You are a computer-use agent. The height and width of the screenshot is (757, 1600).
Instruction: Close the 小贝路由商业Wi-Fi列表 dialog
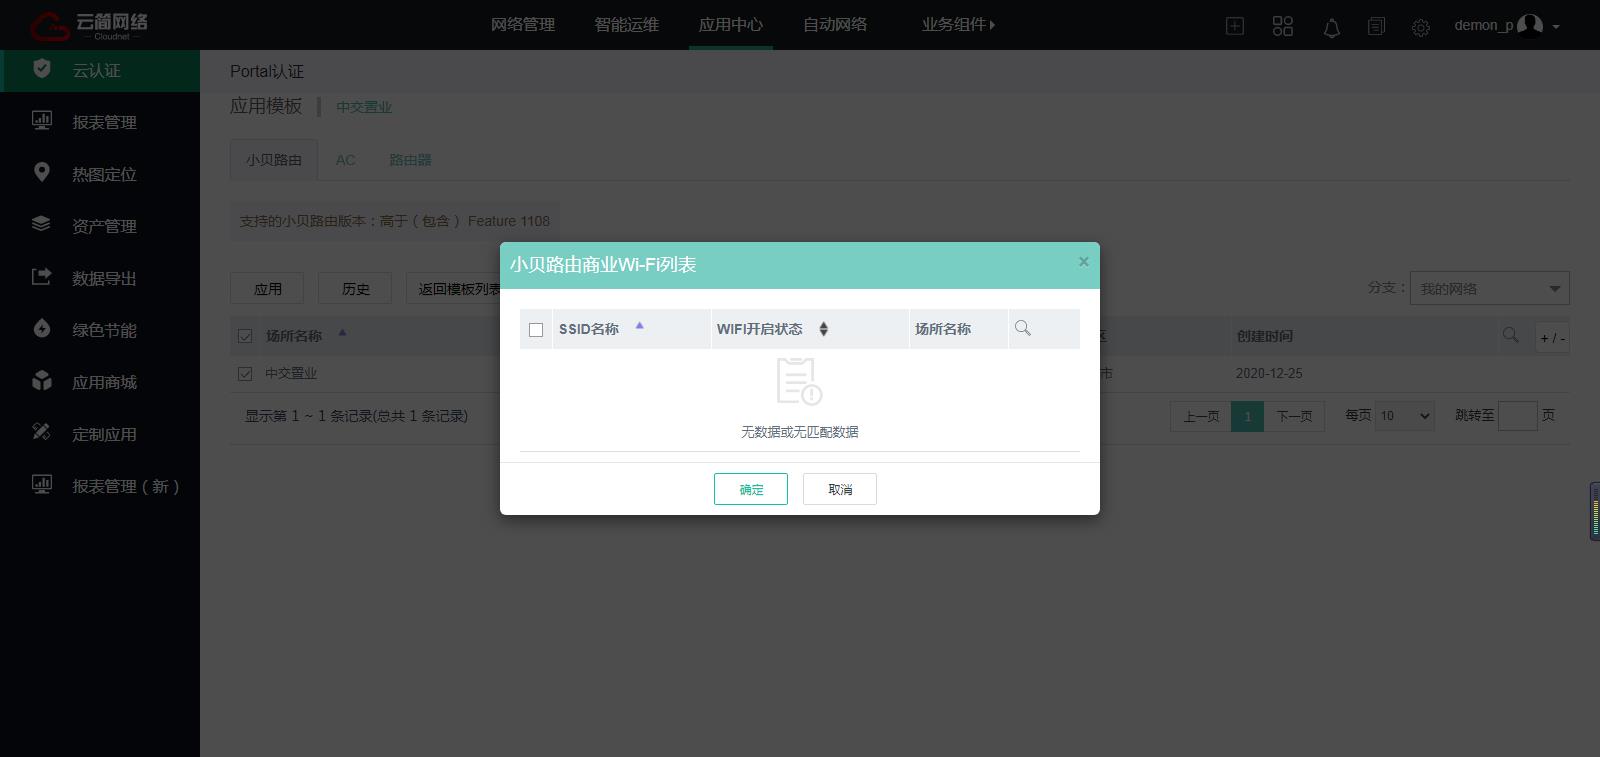(1083, 262)
